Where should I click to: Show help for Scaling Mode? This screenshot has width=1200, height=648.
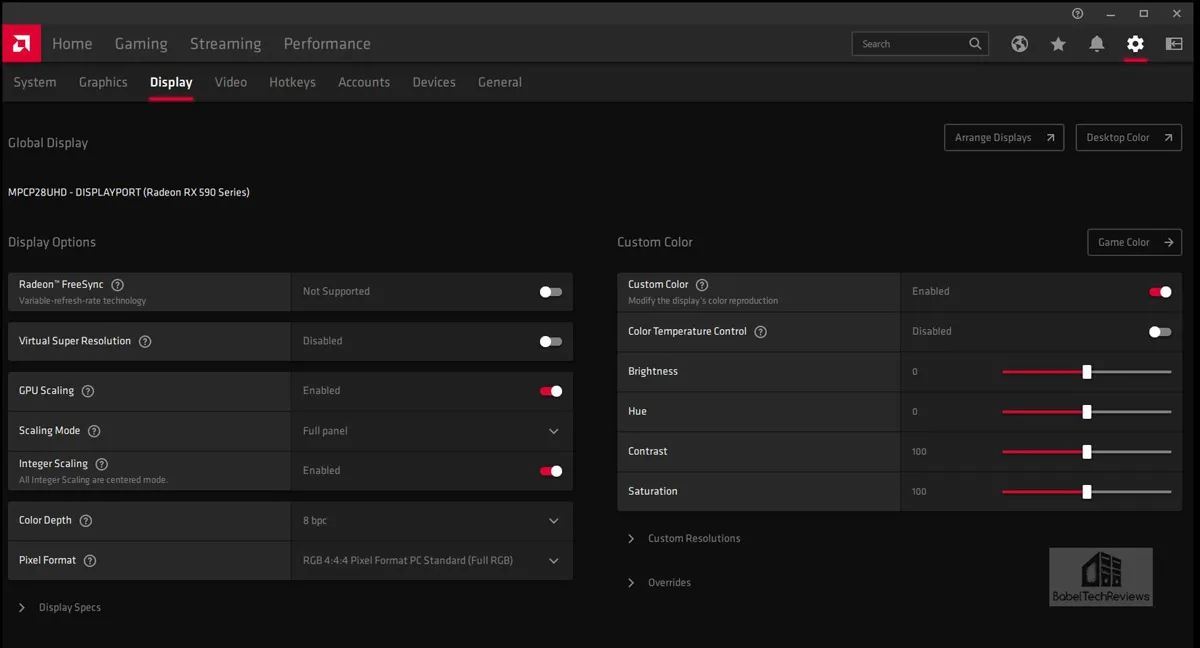[x=94, y=431]
